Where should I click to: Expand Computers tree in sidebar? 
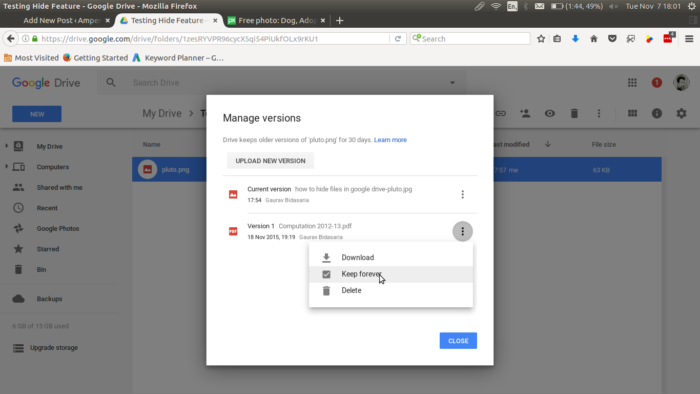coord(6,166)
